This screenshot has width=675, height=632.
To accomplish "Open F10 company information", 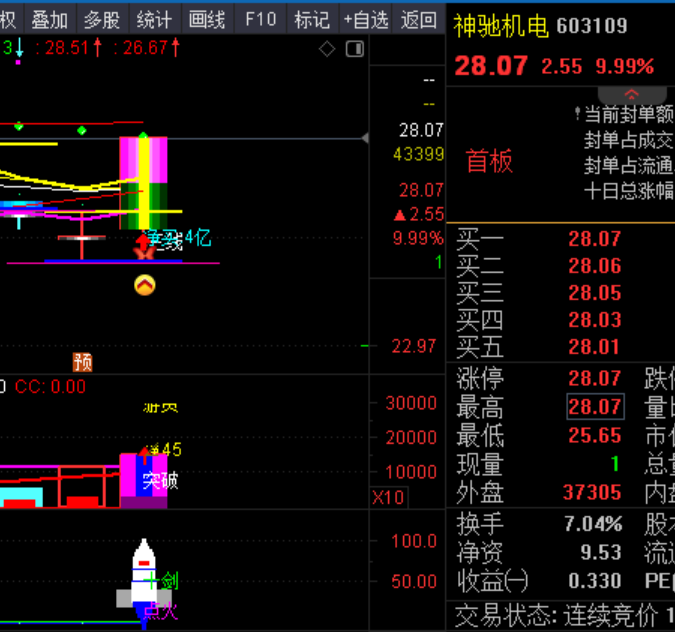I will (260, 19).
